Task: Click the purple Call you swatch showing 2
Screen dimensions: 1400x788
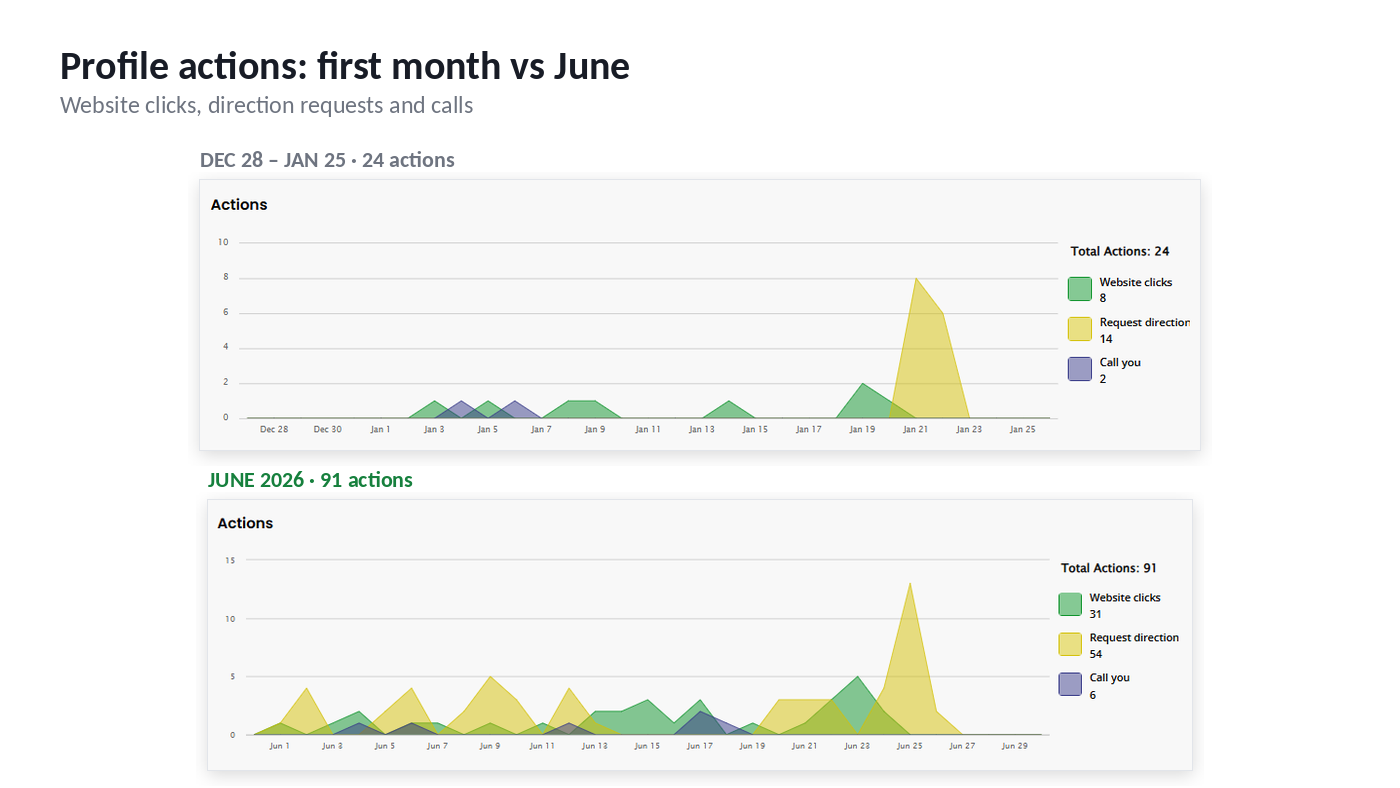Action: click(1079, 369)
